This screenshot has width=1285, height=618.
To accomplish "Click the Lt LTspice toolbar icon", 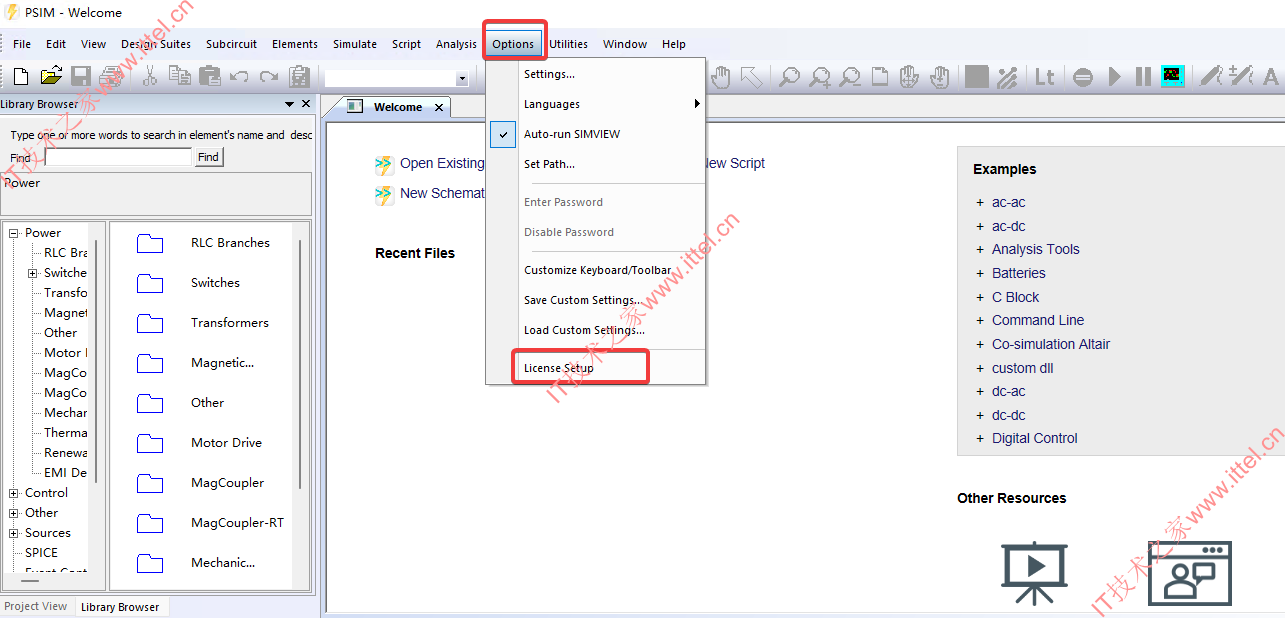I will coord(1045,76).
